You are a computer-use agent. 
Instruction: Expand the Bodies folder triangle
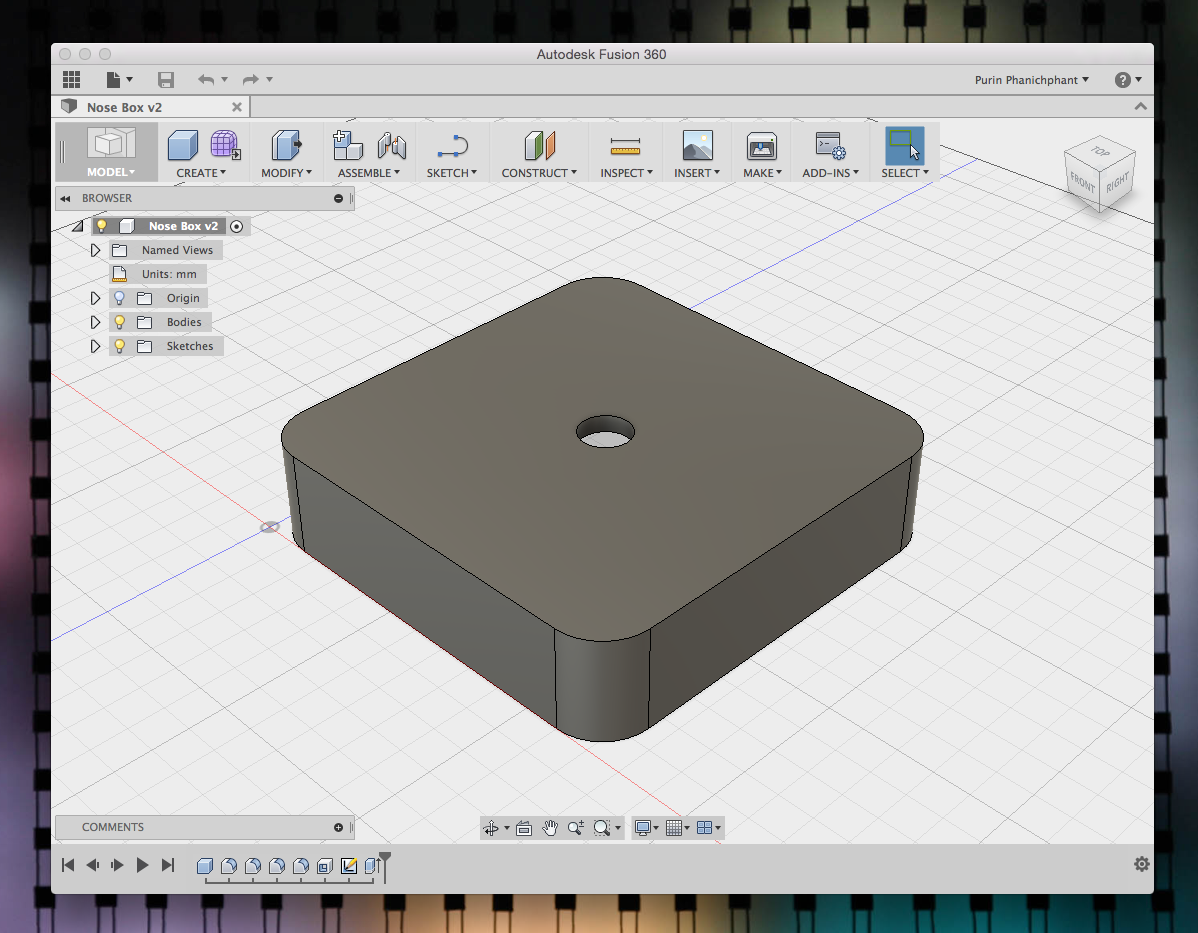click(x=95, y=322)
